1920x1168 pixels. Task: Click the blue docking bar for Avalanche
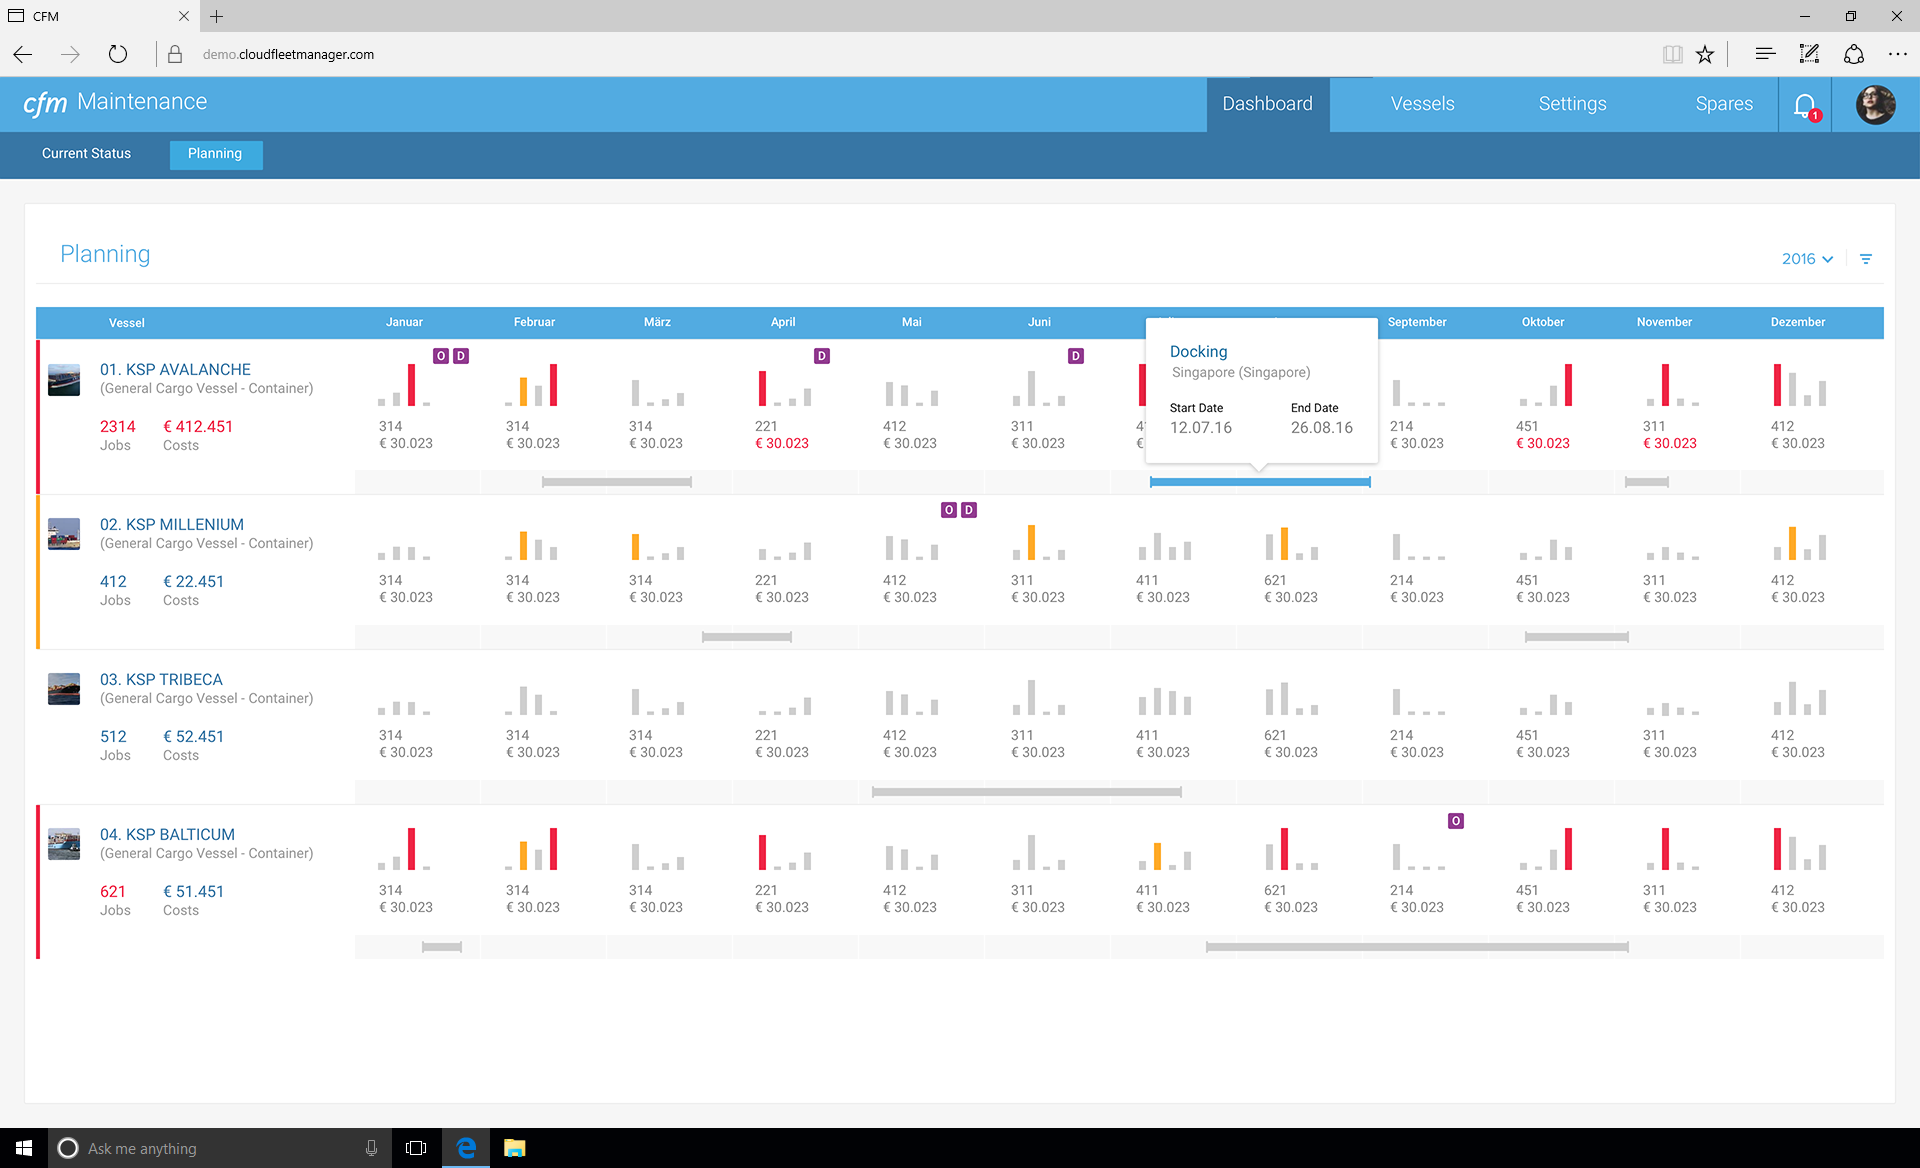click(1259, 482)
